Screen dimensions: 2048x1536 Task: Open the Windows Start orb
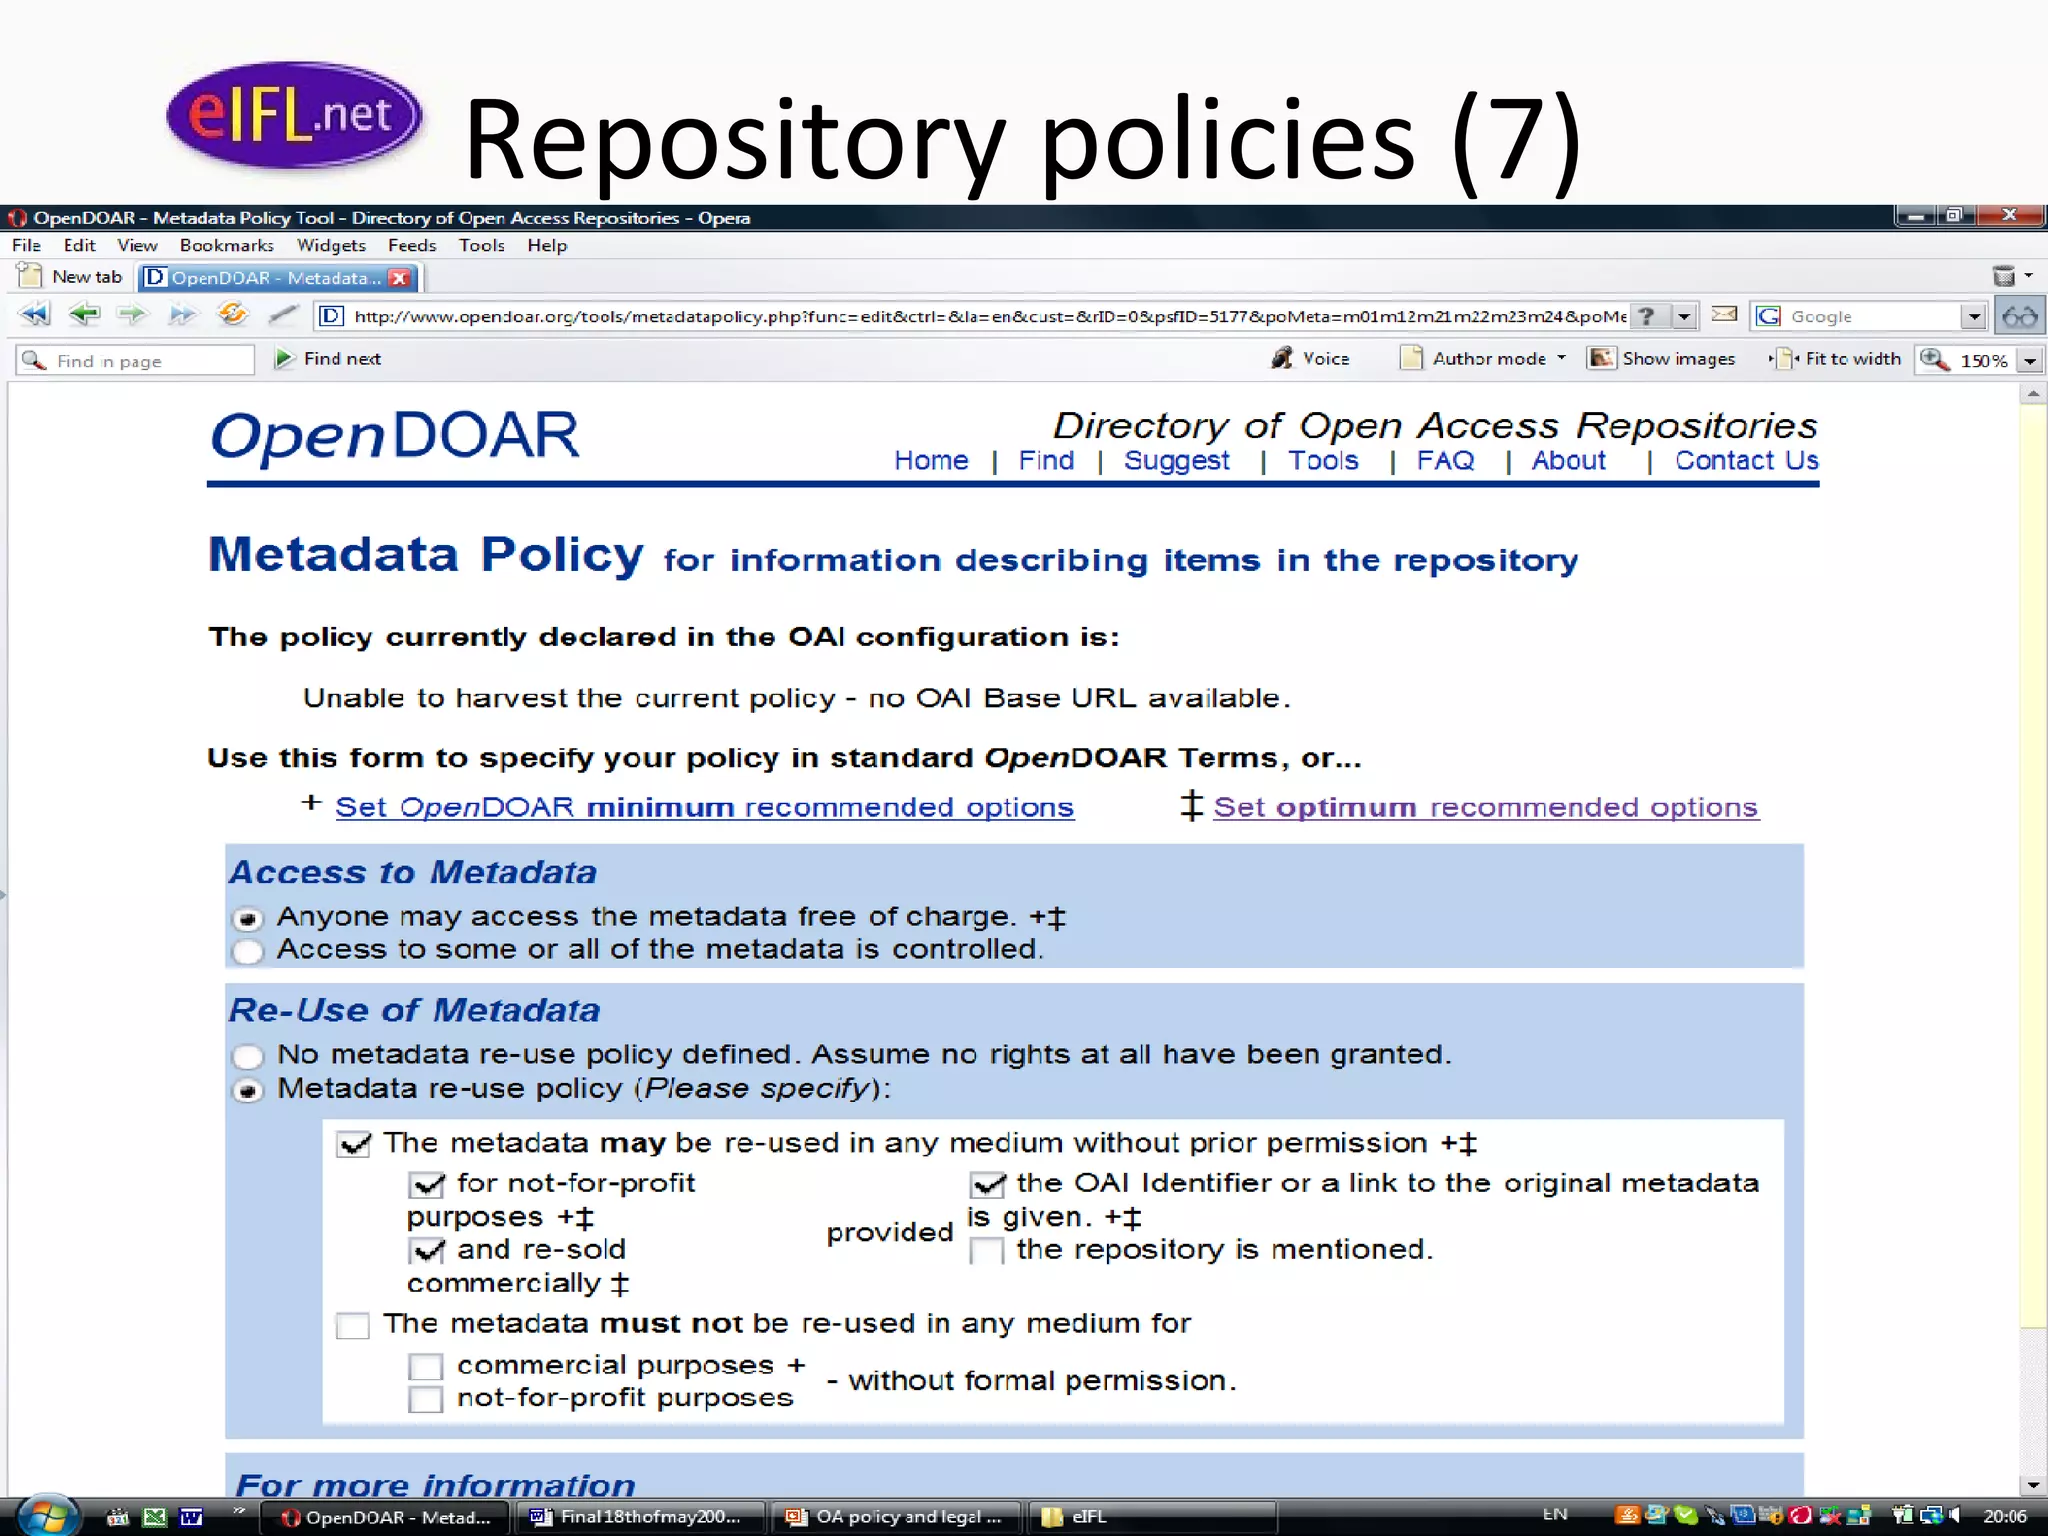(x=47, y=1516)
